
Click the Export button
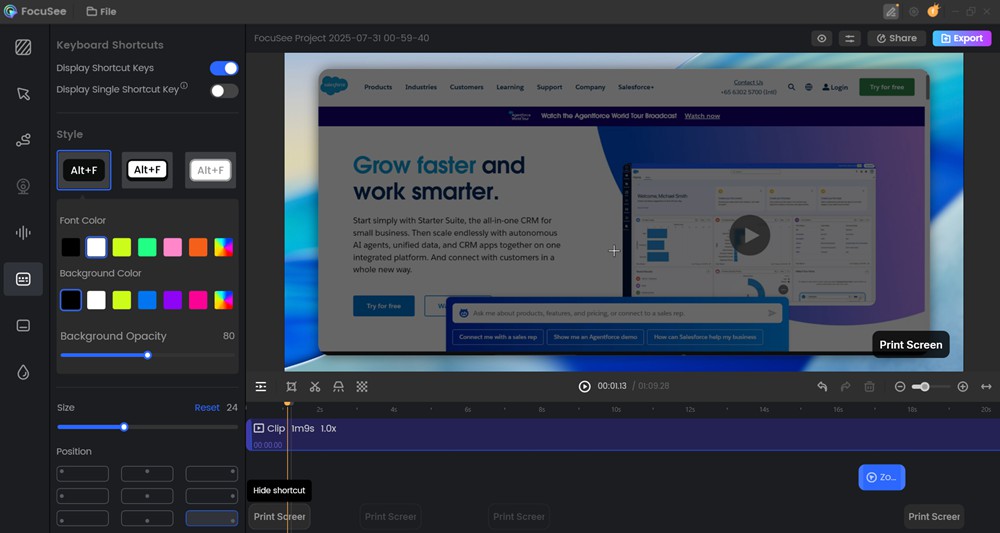tap(962, 38)
